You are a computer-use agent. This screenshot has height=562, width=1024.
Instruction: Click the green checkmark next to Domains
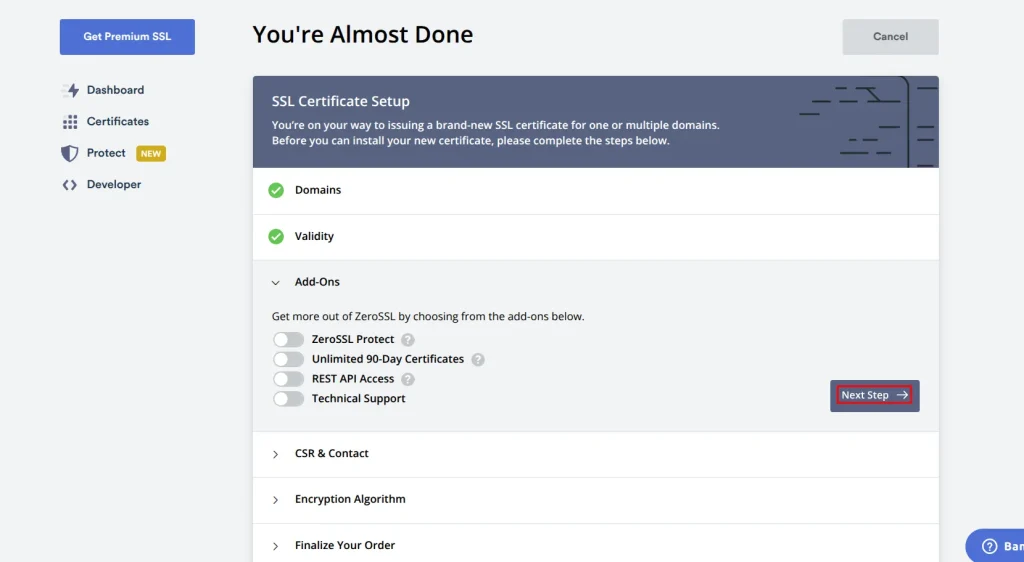coord(276,190)
